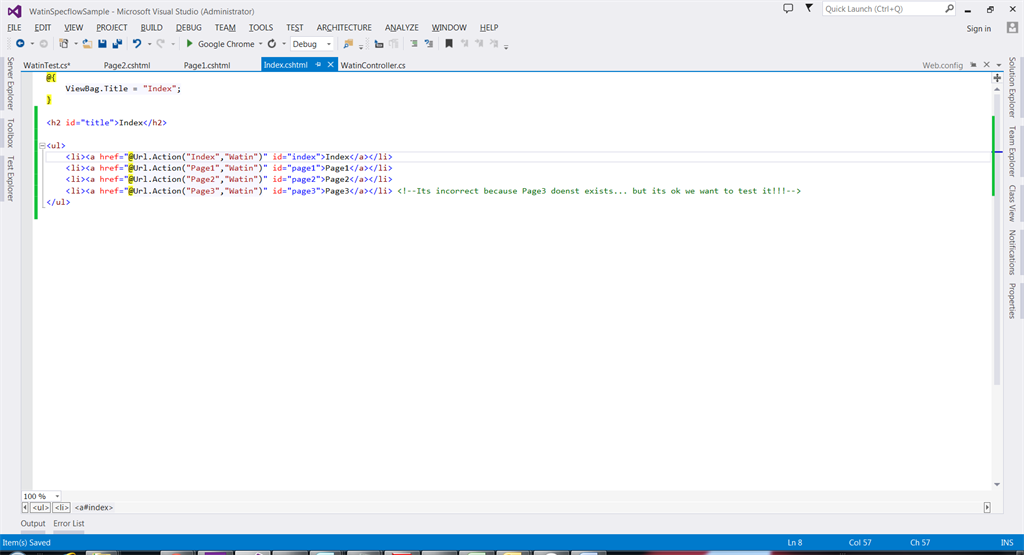Open the BUILD menu
This screenshot has width=1024, height=555.
151,28
